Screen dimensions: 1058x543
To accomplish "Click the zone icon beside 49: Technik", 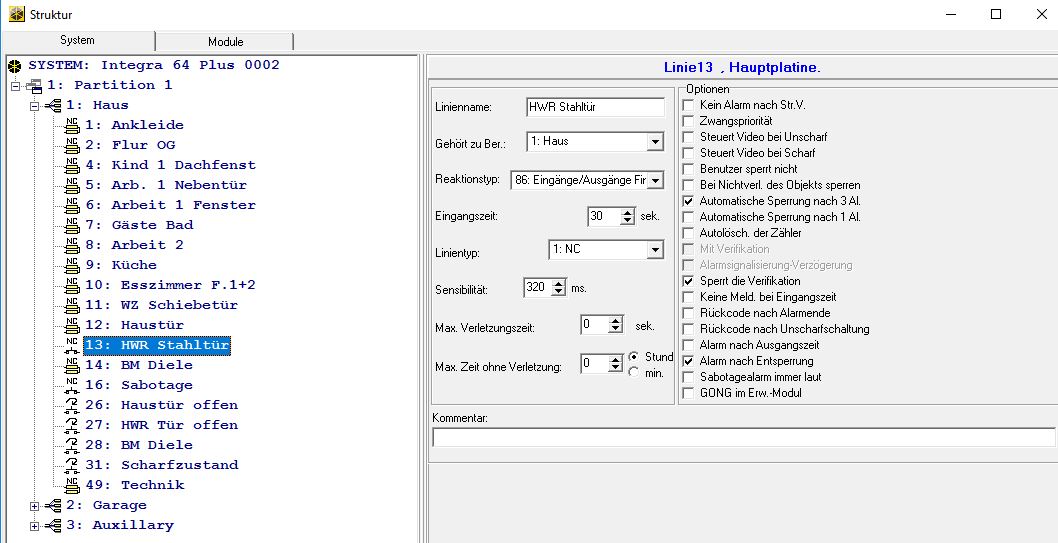I will click(x=72, y=485).
